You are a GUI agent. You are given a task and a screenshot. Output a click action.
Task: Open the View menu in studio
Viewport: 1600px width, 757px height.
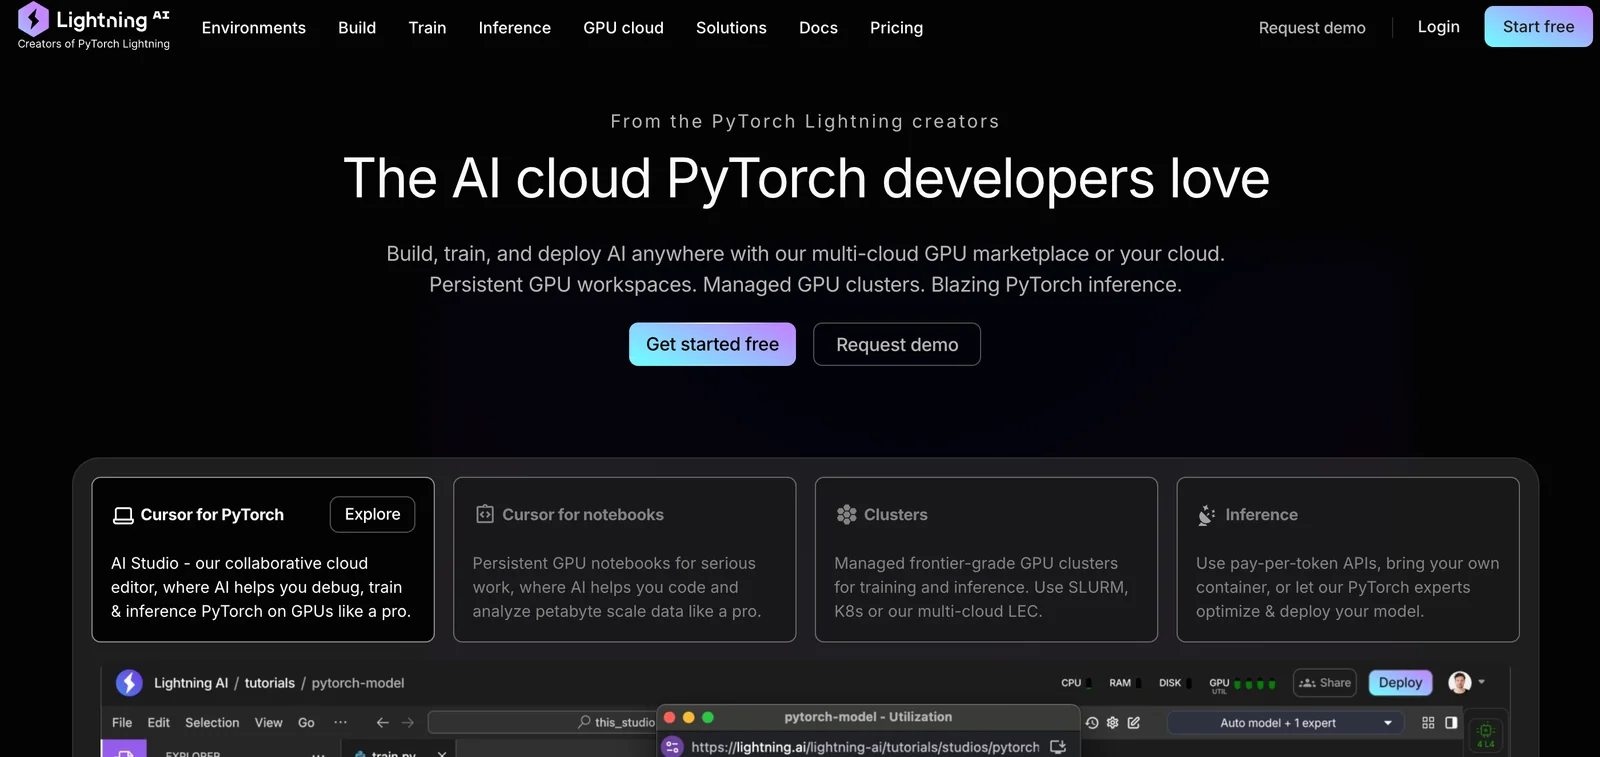click(x=268, y=722)
